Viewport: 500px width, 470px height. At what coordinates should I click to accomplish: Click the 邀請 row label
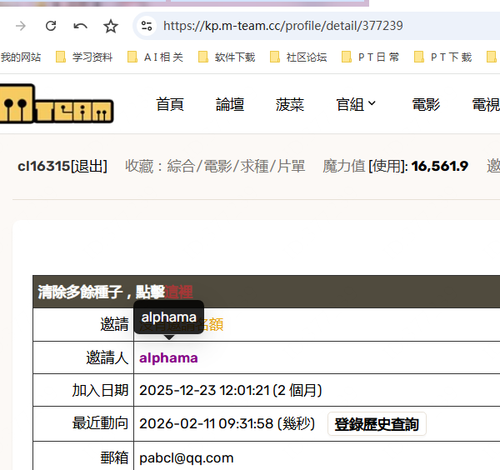coord(114,324)
